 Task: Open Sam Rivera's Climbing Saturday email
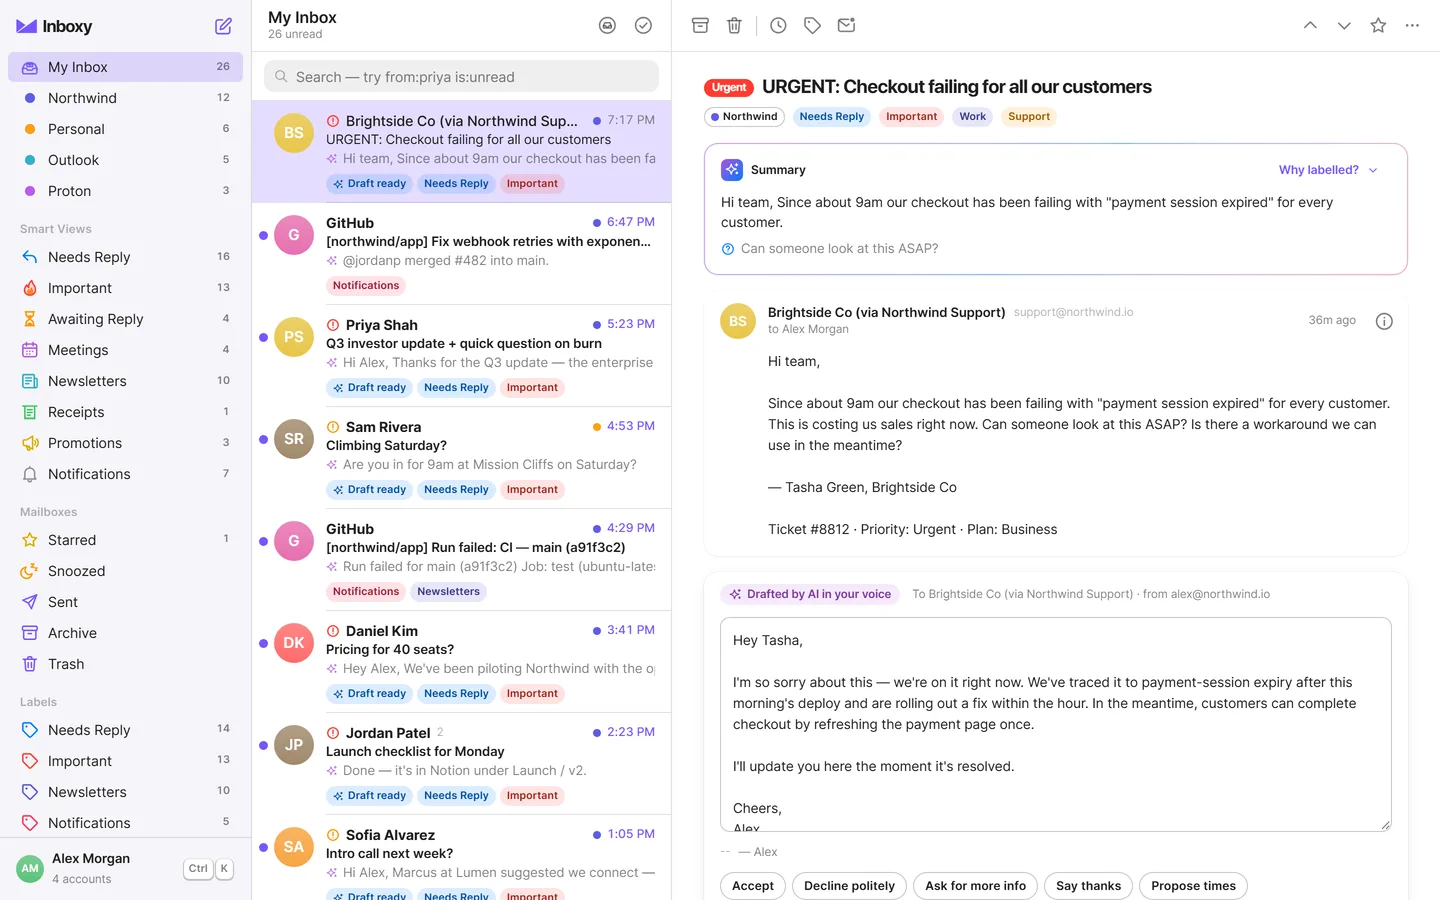[461, 457]
